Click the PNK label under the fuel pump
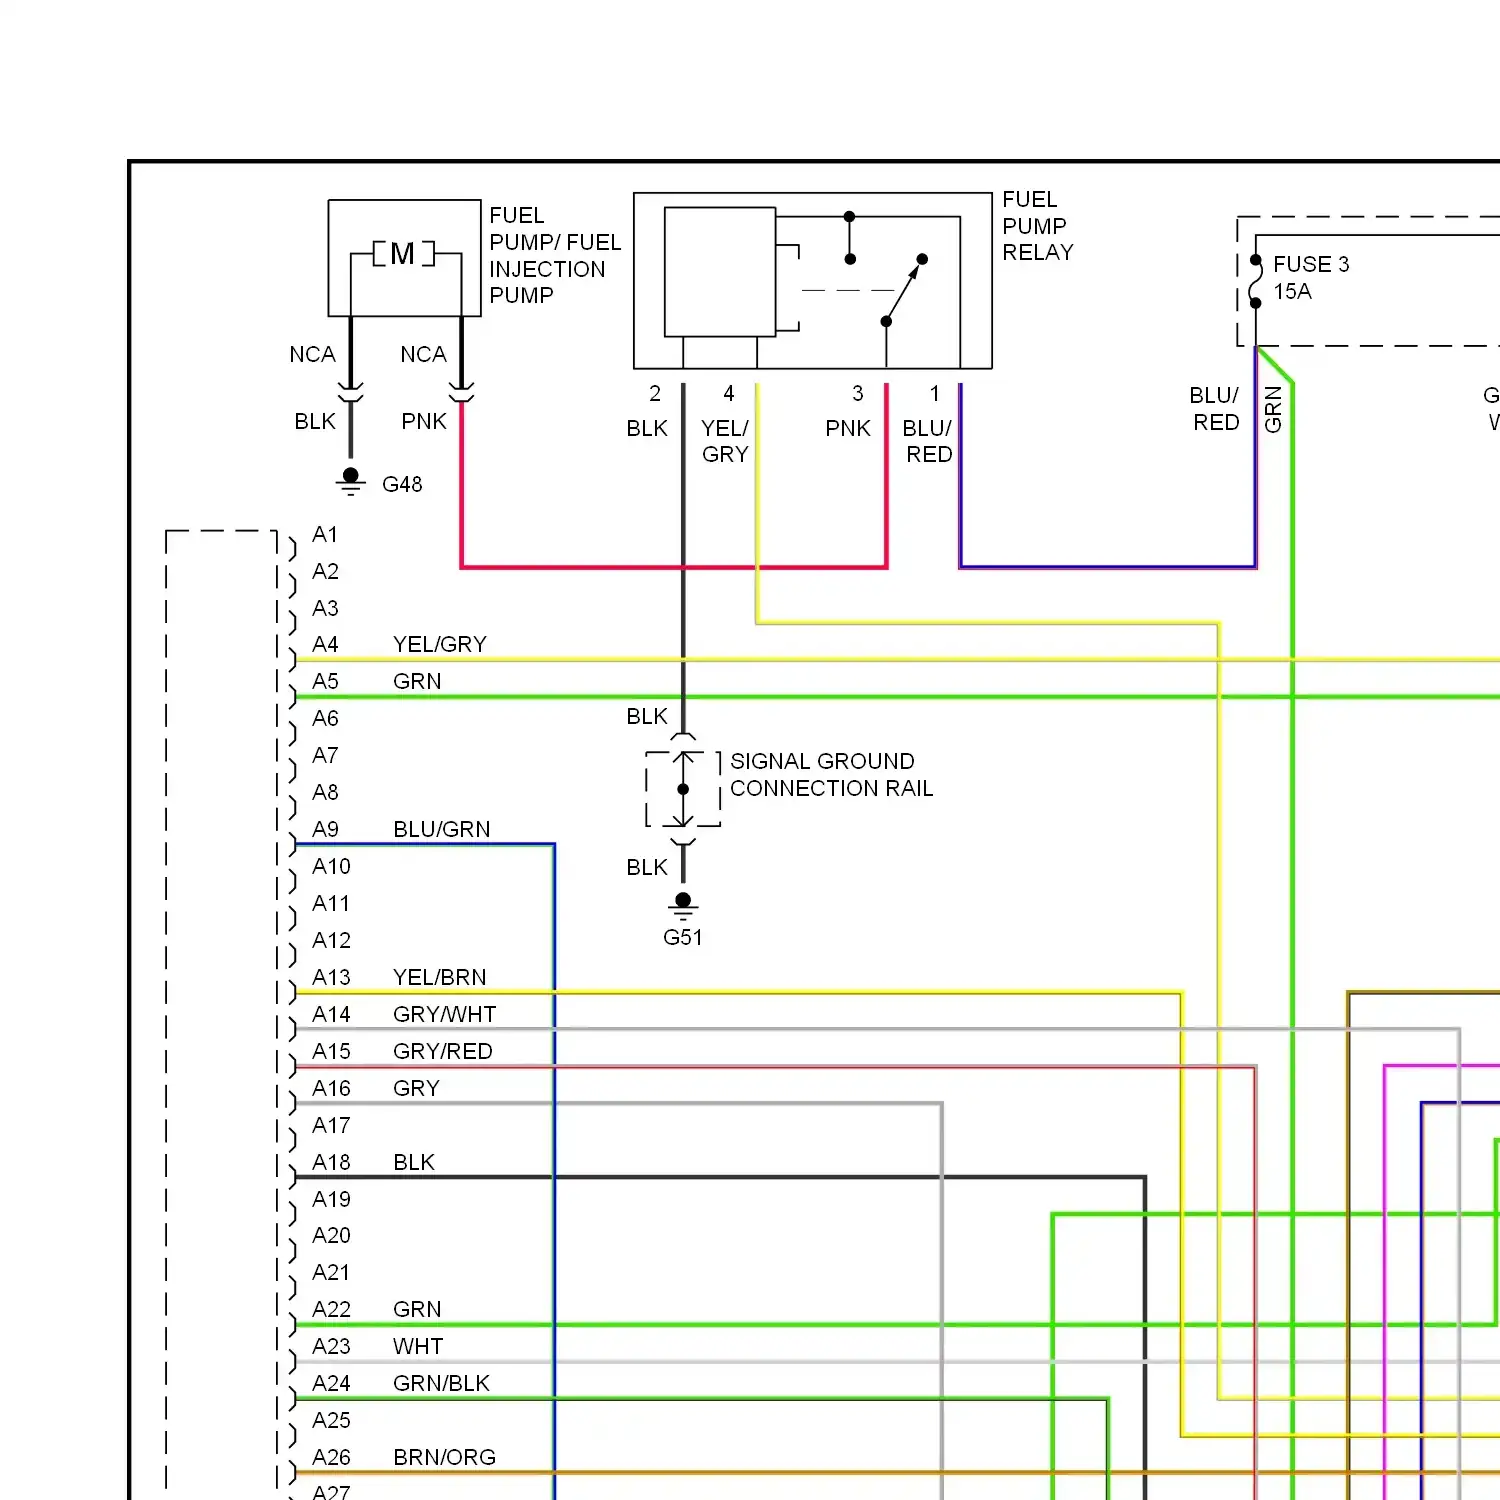Screen dimensions: 1500x1500 (x=424, y=421)
